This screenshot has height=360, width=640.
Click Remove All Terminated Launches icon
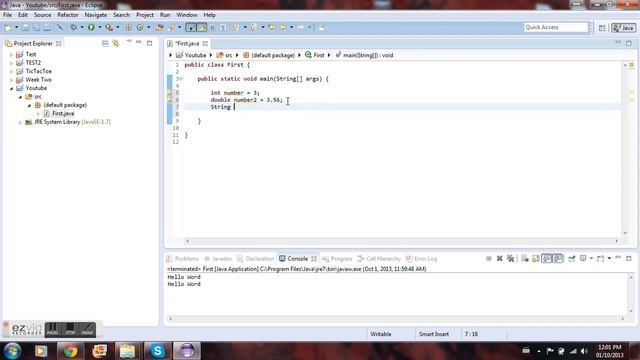510,258
